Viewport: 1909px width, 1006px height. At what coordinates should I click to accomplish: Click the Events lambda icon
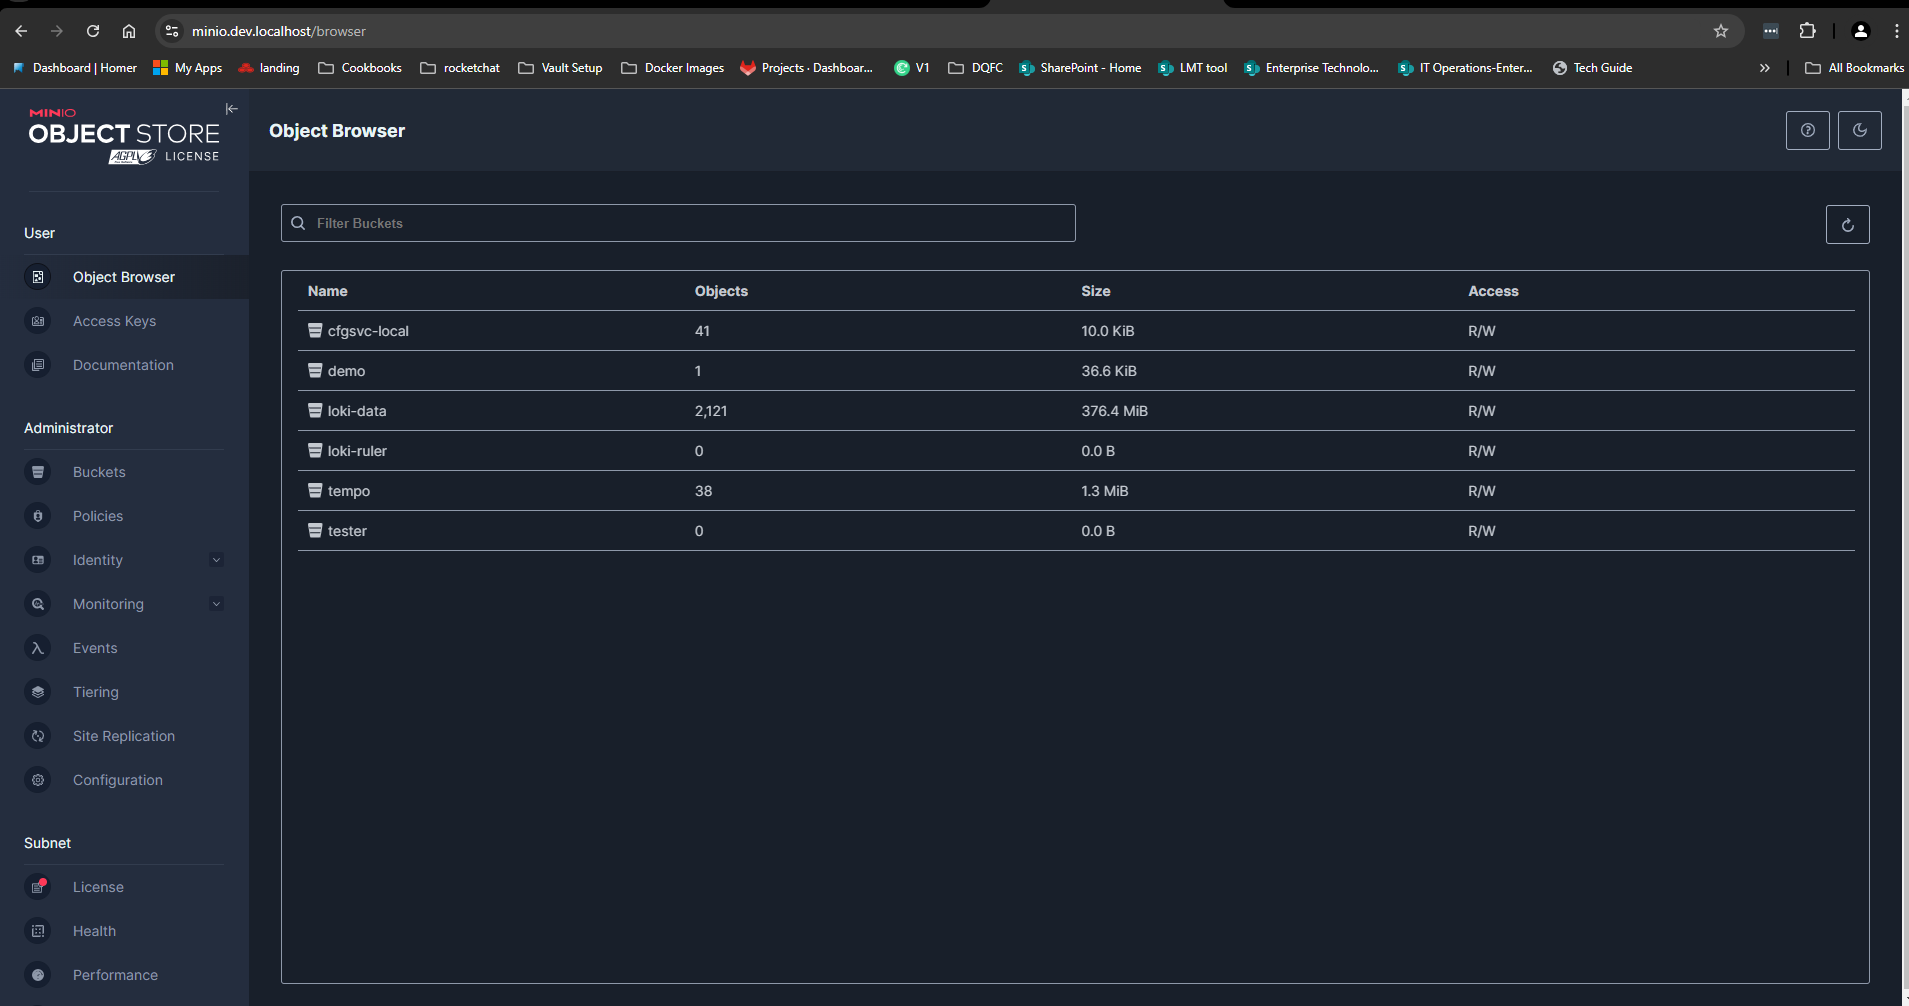(38, 648)
